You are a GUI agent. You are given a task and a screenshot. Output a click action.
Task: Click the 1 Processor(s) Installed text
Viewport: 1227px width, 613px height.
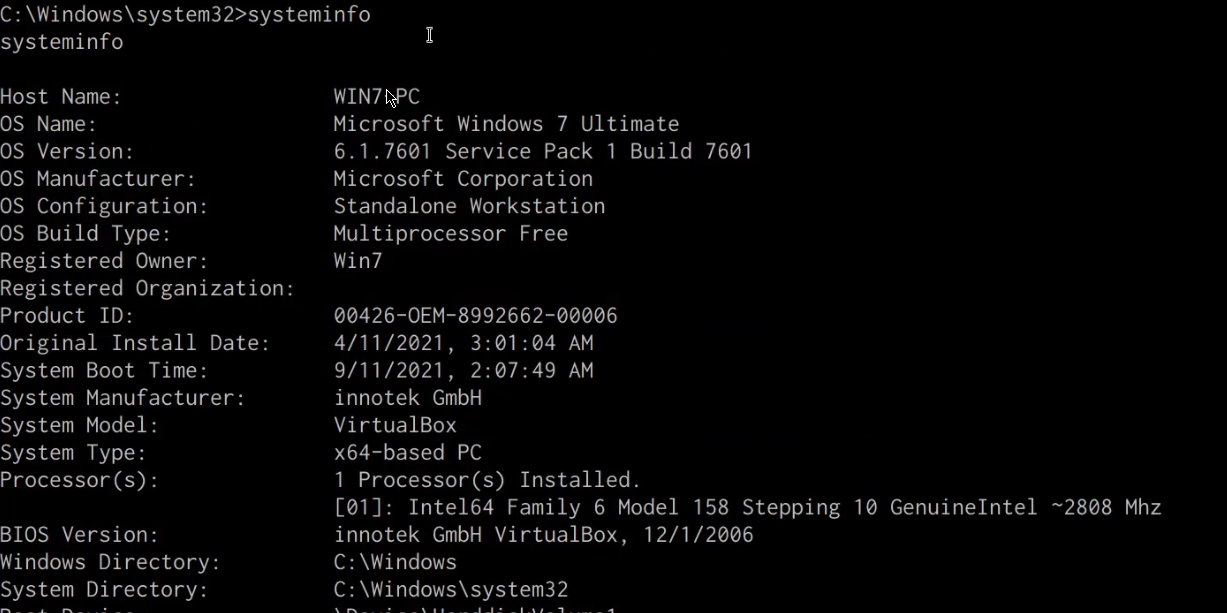487,480
